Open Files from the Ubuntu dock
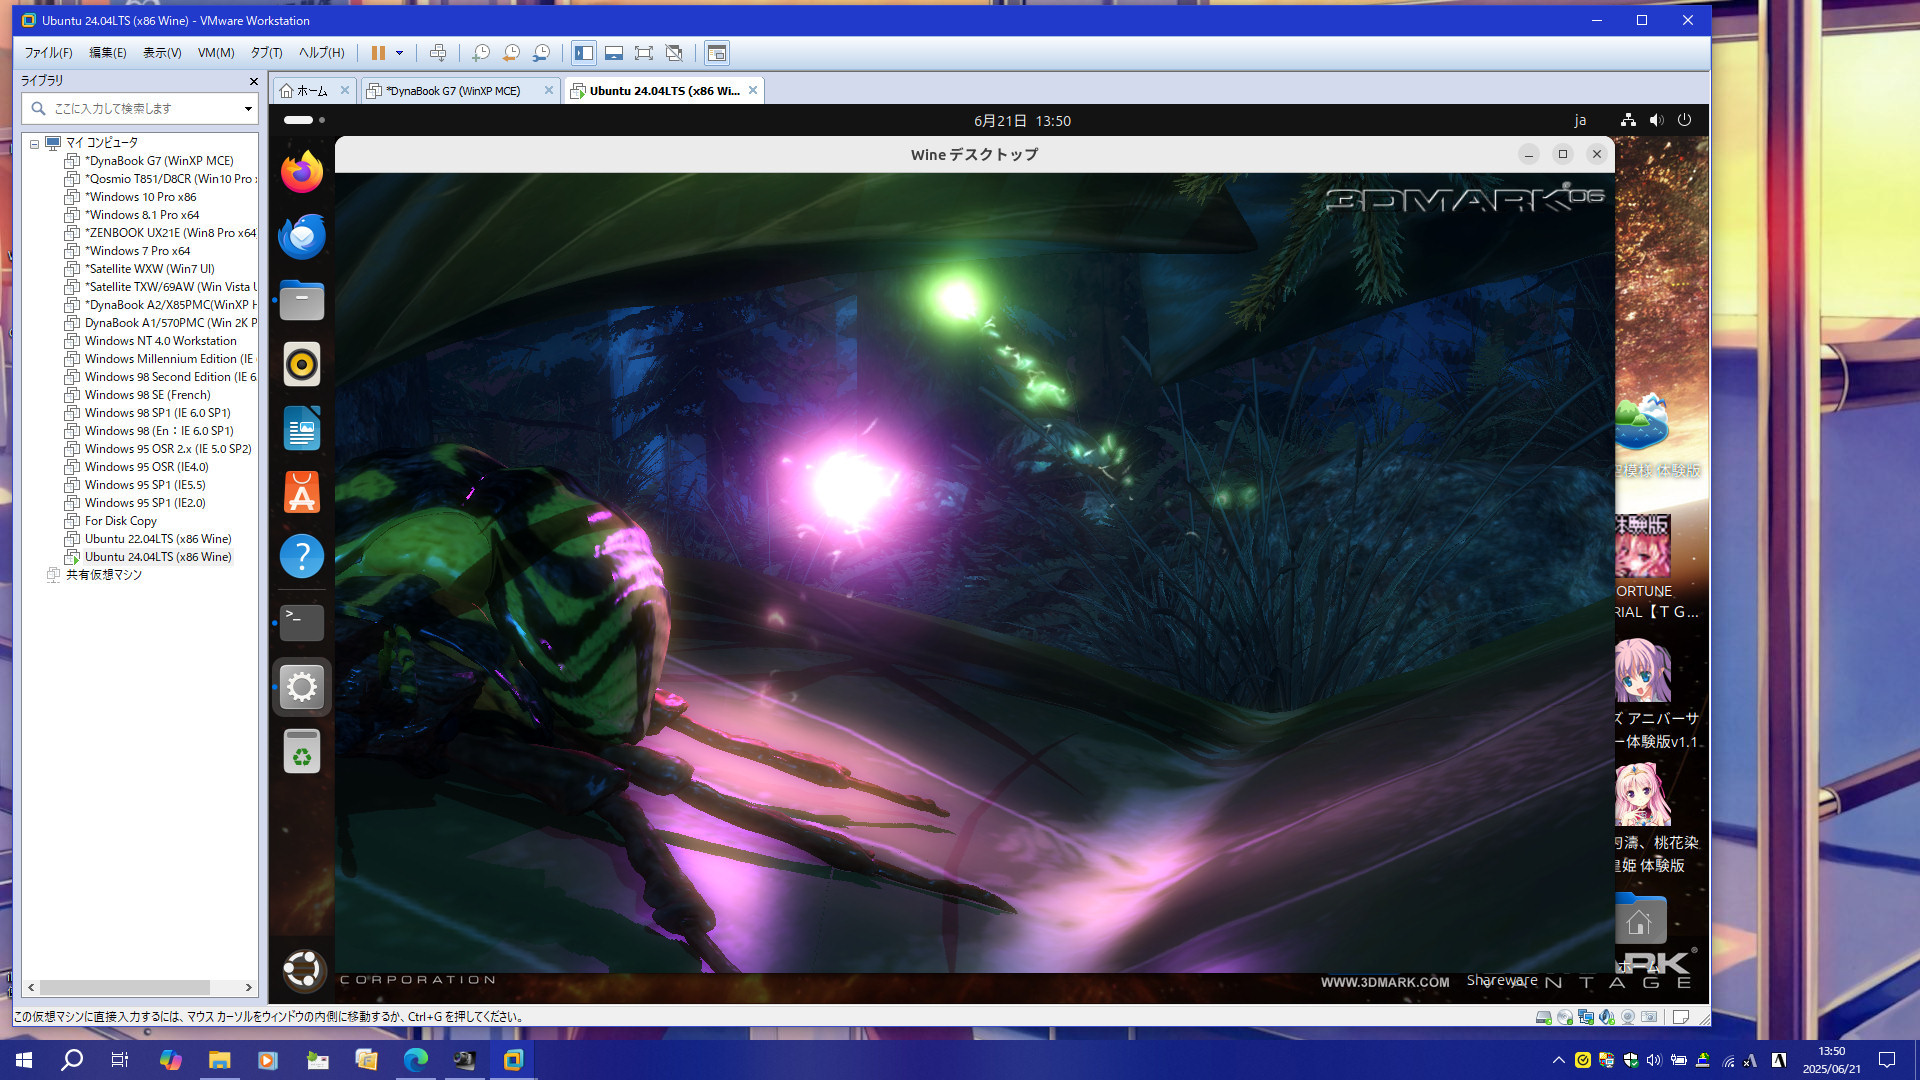The image size is (1920, 1080). [302, 300]
